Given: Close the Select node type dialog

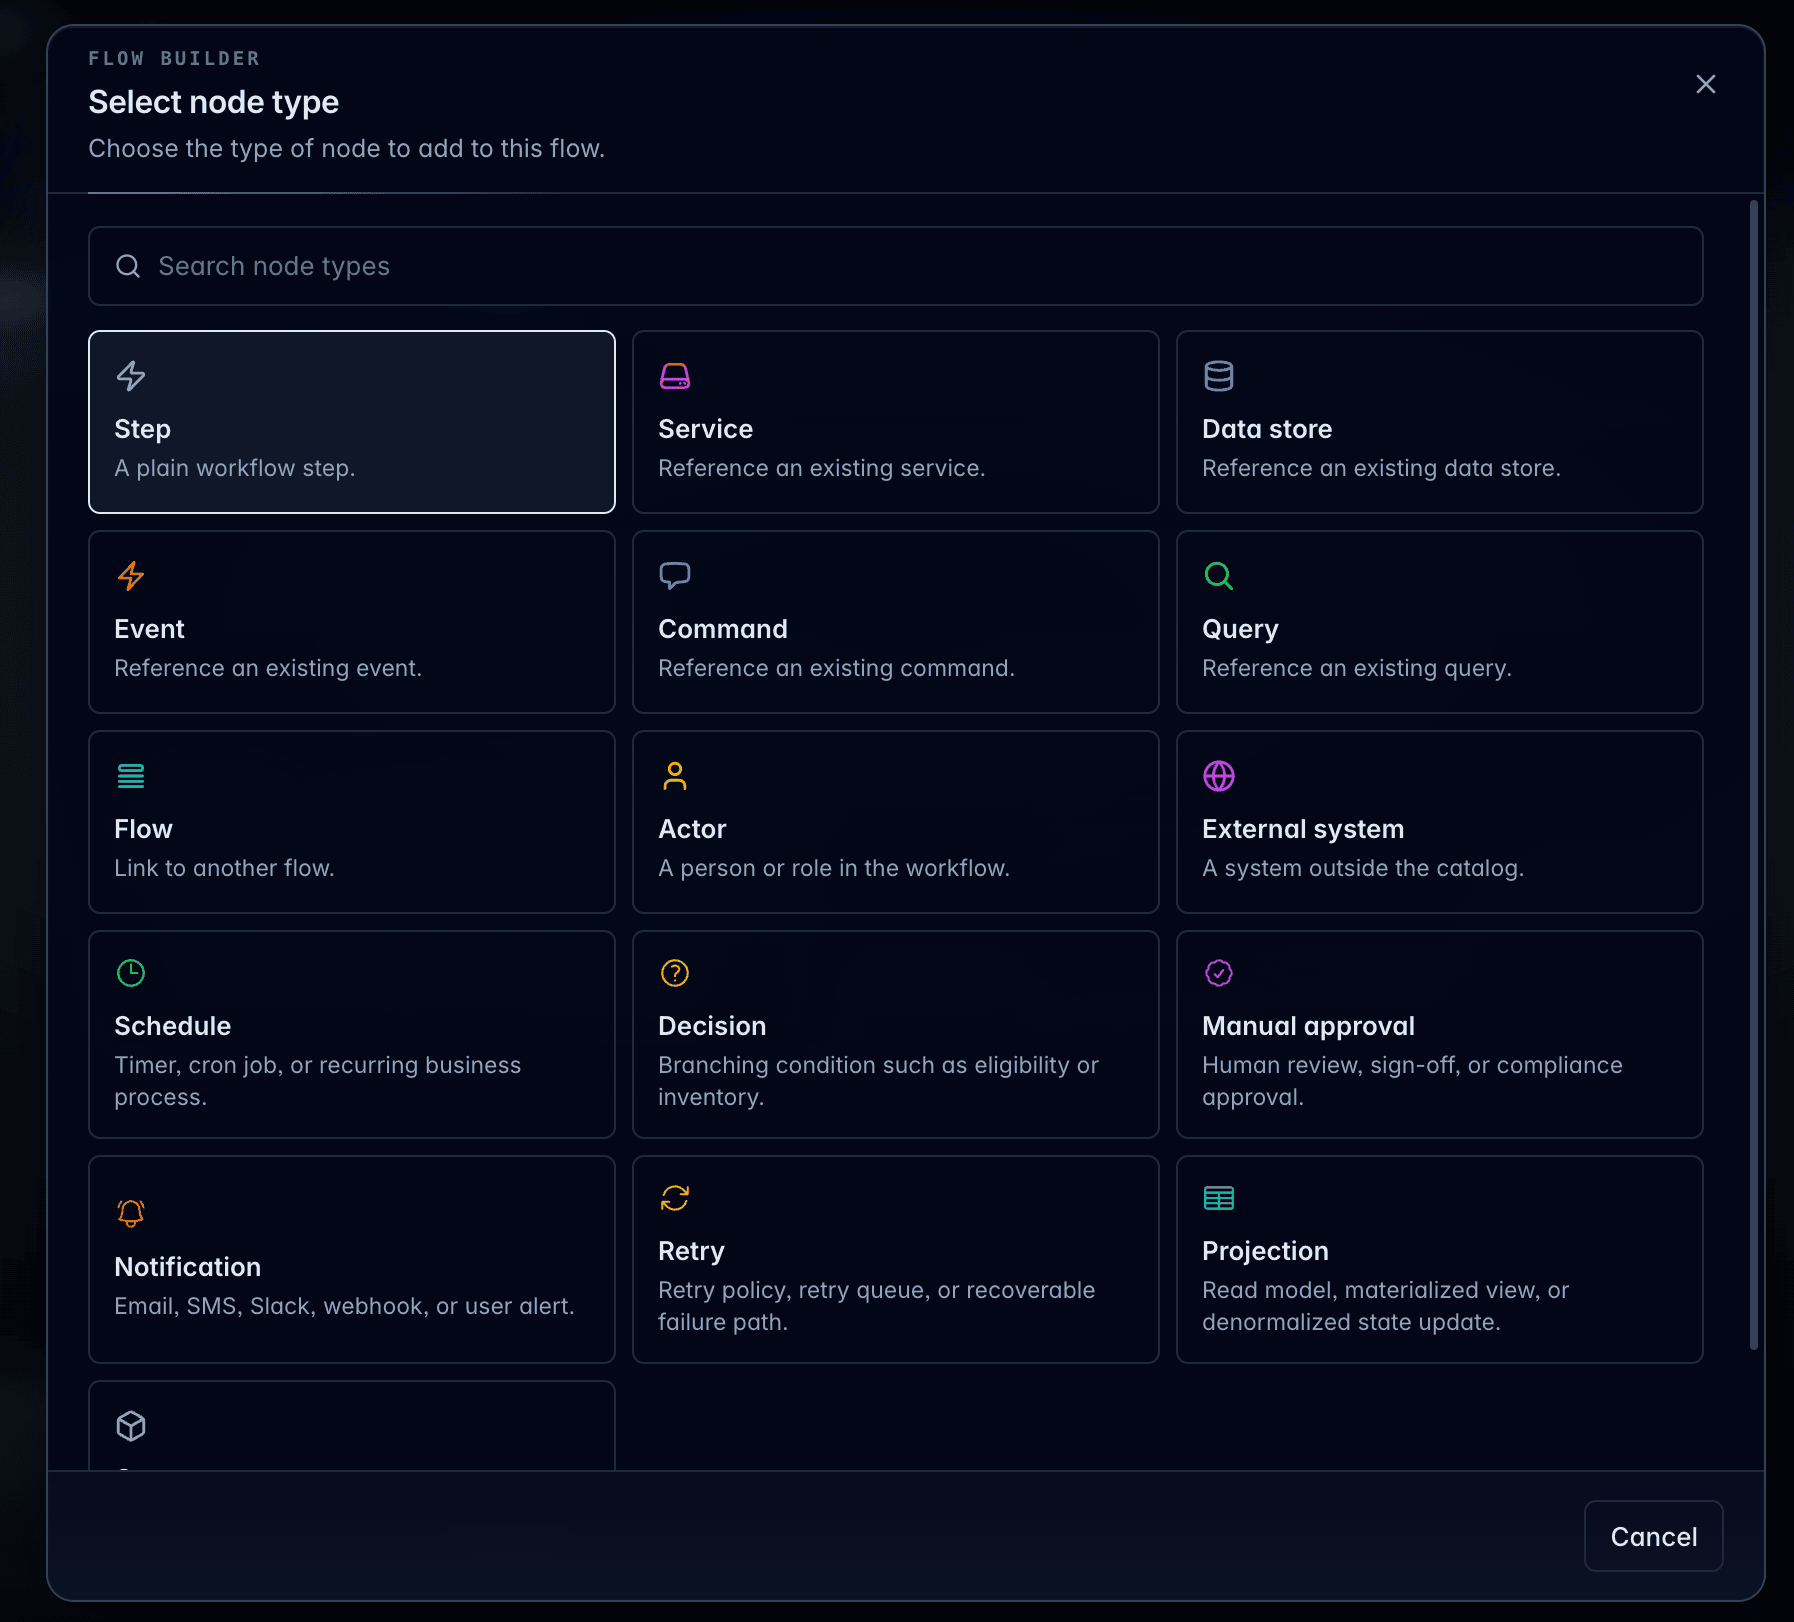Looking at the screenshot, I should click(x=1706, y=84).
